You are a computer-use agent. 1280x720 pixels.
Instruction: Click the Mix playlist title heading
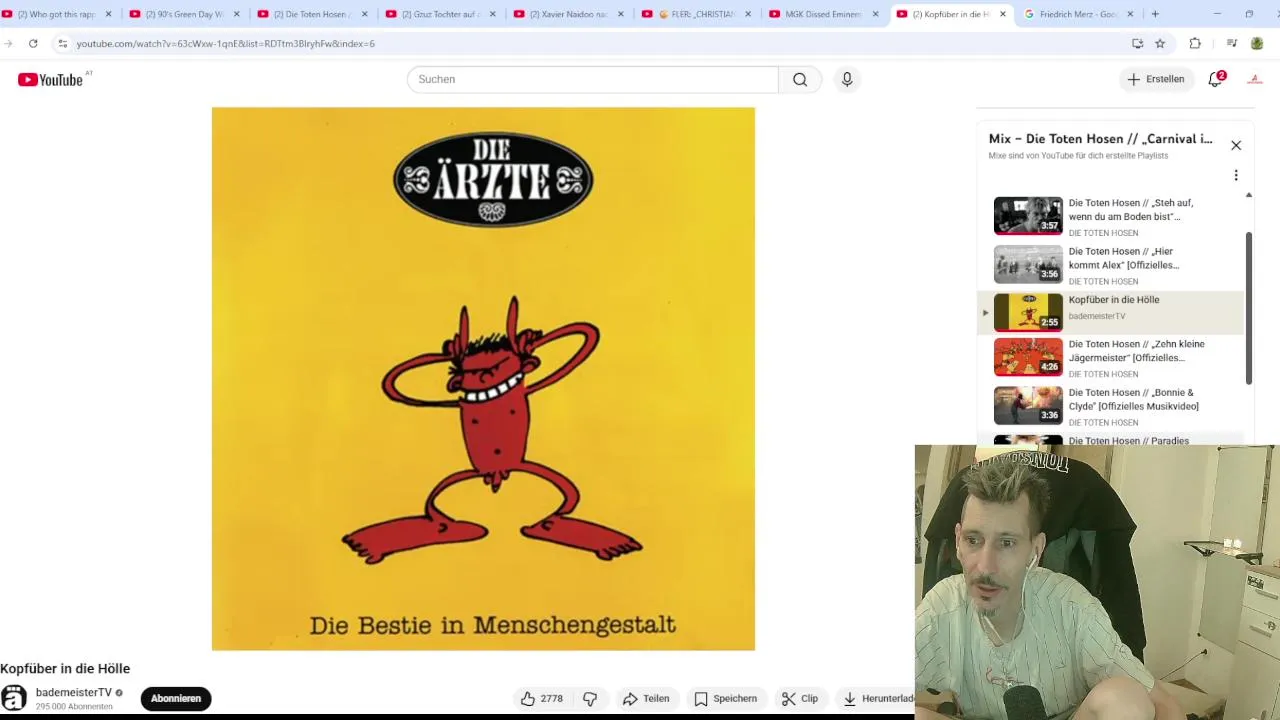[1100, 139]
